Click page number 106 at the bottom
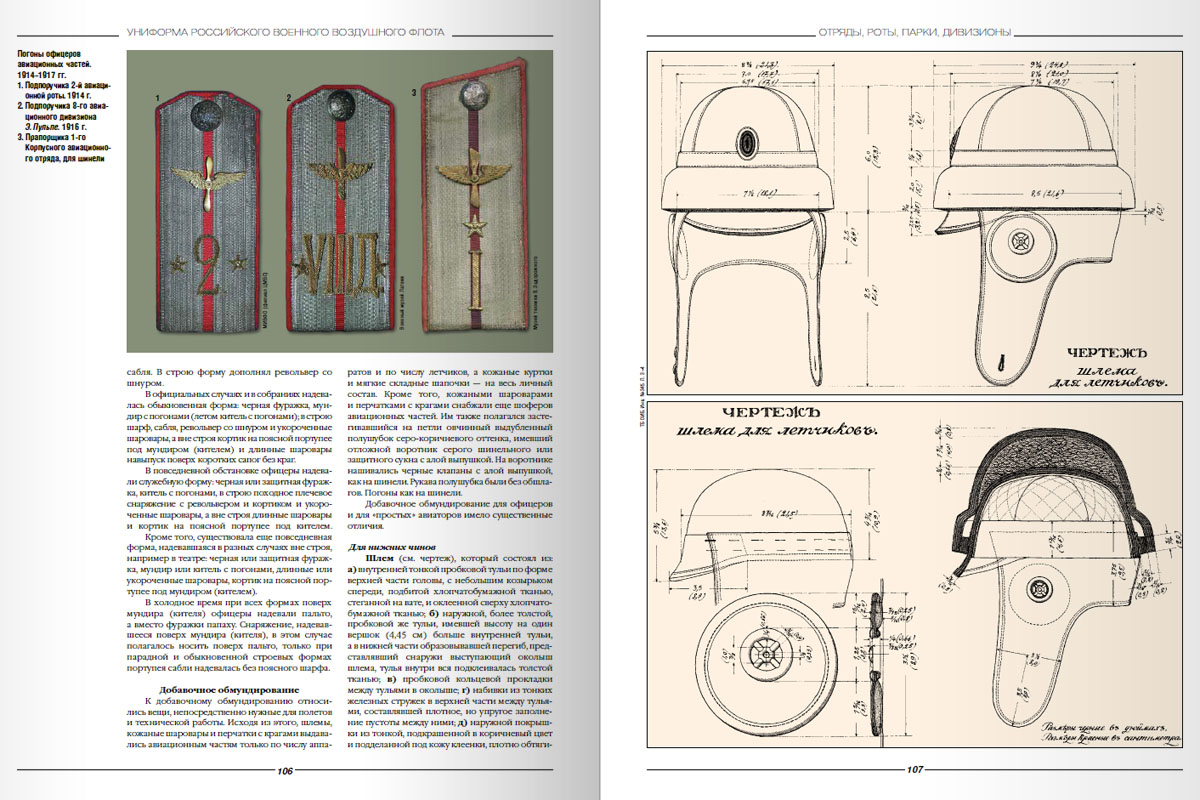This screenshot has width=1200, height=800. [285, 770]
